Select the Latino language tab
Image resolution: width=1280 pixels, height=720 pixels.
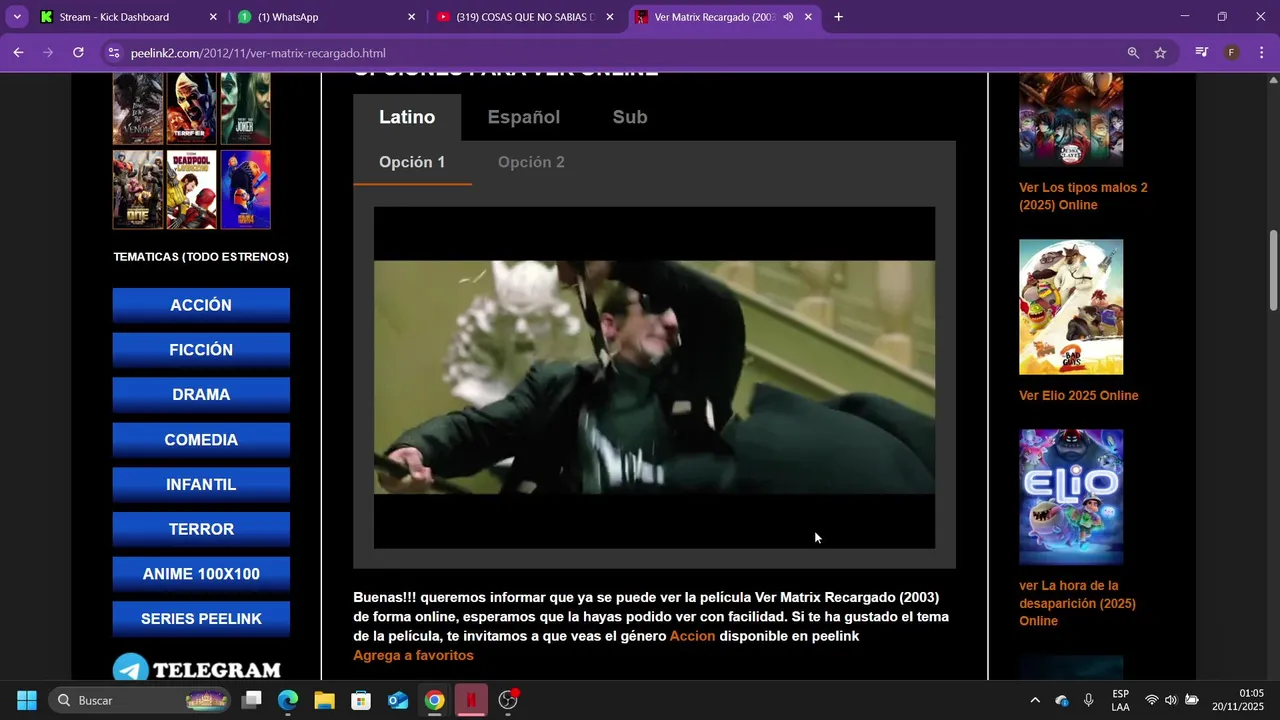(407, 117)
